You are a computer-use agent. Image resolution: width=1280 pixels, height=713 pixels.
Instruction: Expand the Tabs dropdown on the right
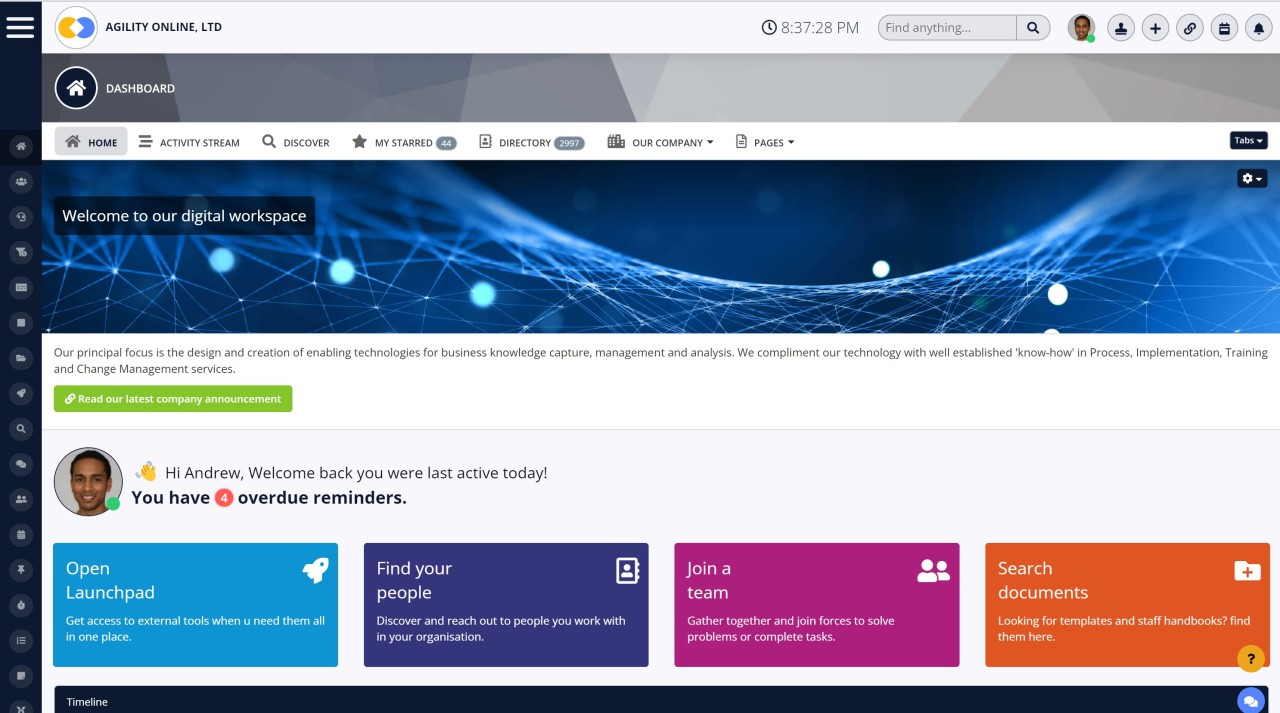[x=1248, y=140]
